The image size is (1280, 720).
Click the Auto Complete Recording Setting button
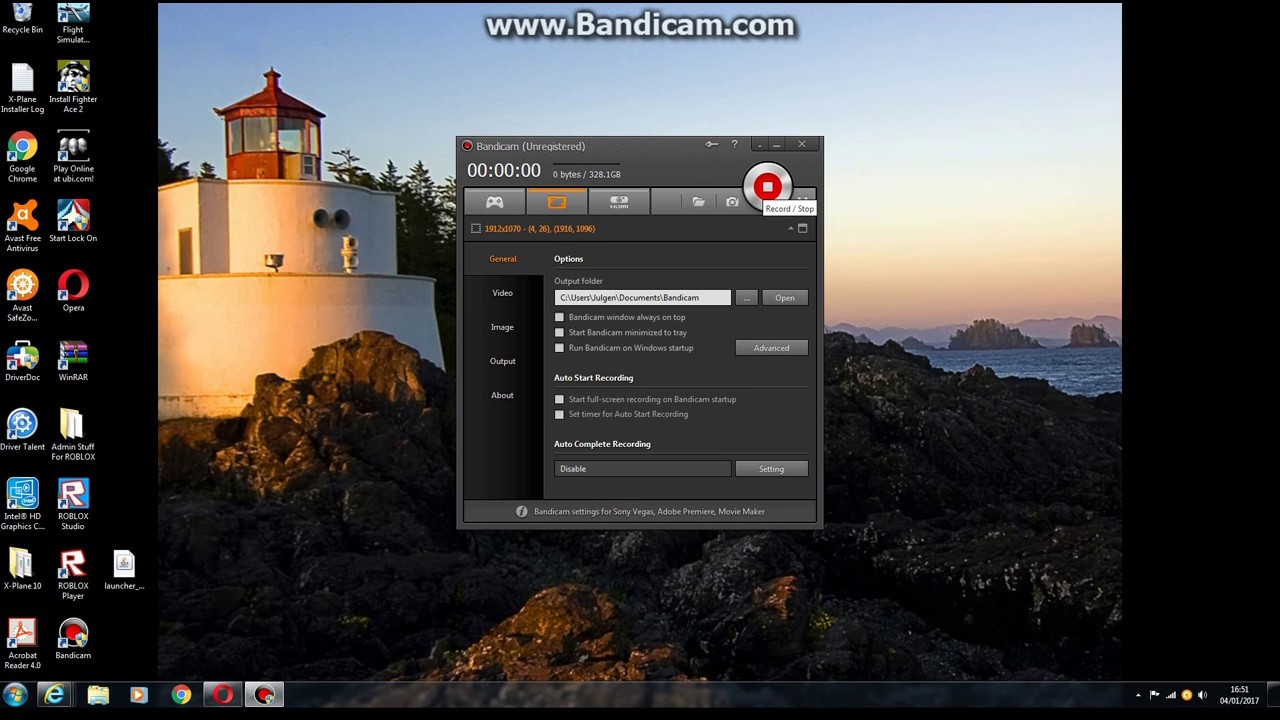pos(771,468)
